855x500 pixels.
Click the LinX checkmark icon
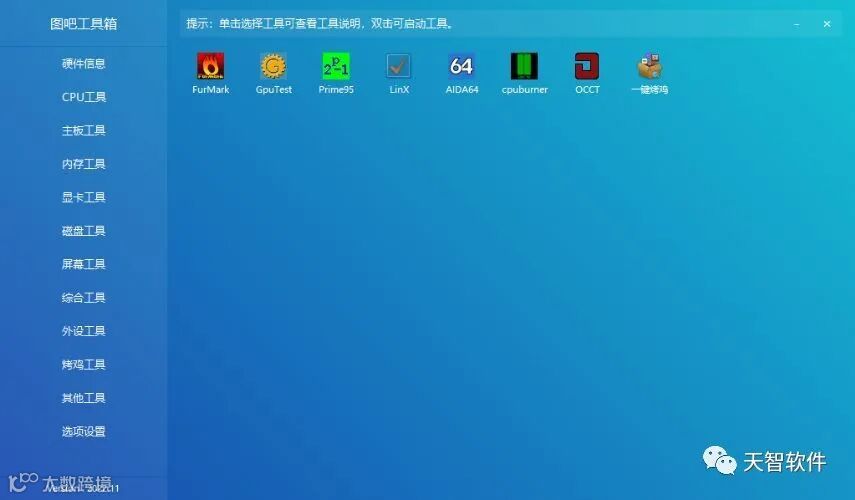tap(399, 66)
